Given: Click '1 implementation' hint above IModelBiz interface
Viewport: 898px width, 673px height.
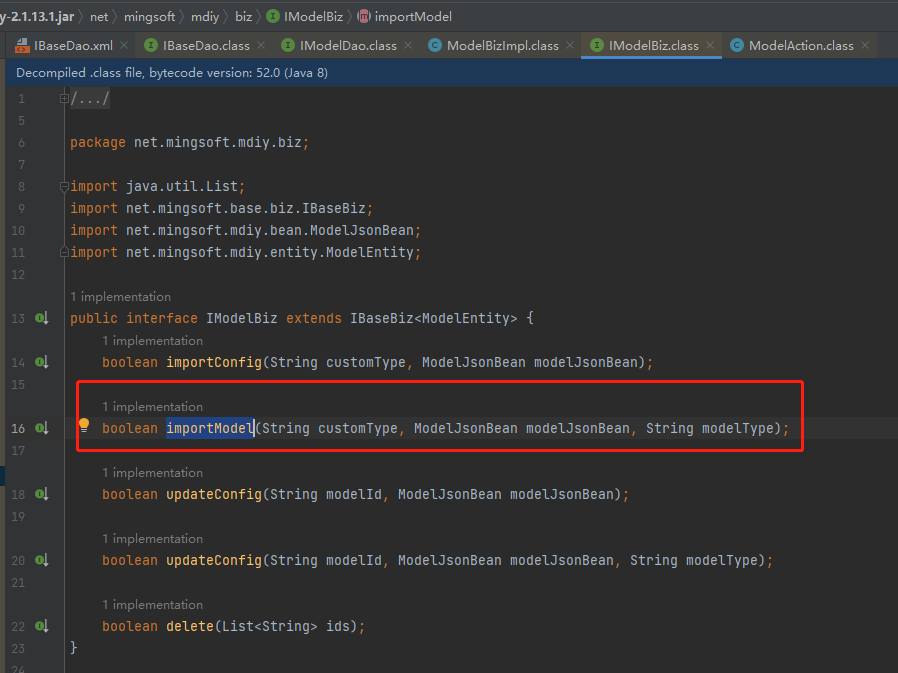Looking at the screenshot, I should [x=120, y=297].
